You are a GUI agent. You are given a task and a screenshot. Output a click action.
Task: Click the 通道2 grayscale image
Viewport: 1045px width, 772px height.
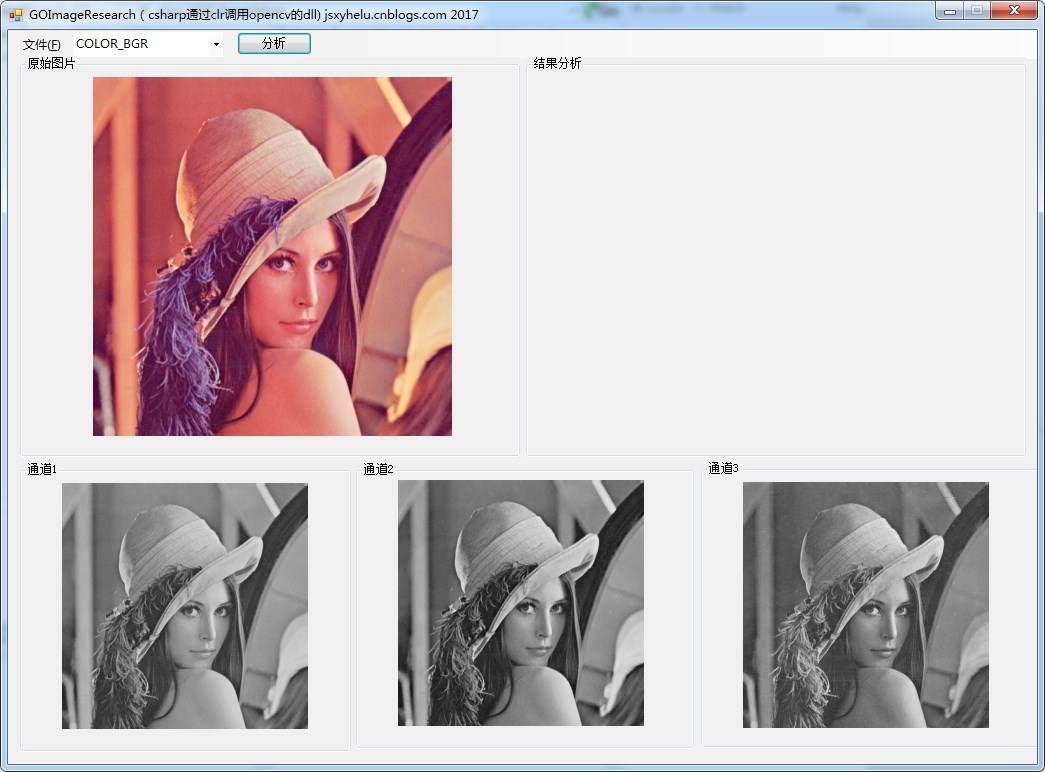(521, 603)
